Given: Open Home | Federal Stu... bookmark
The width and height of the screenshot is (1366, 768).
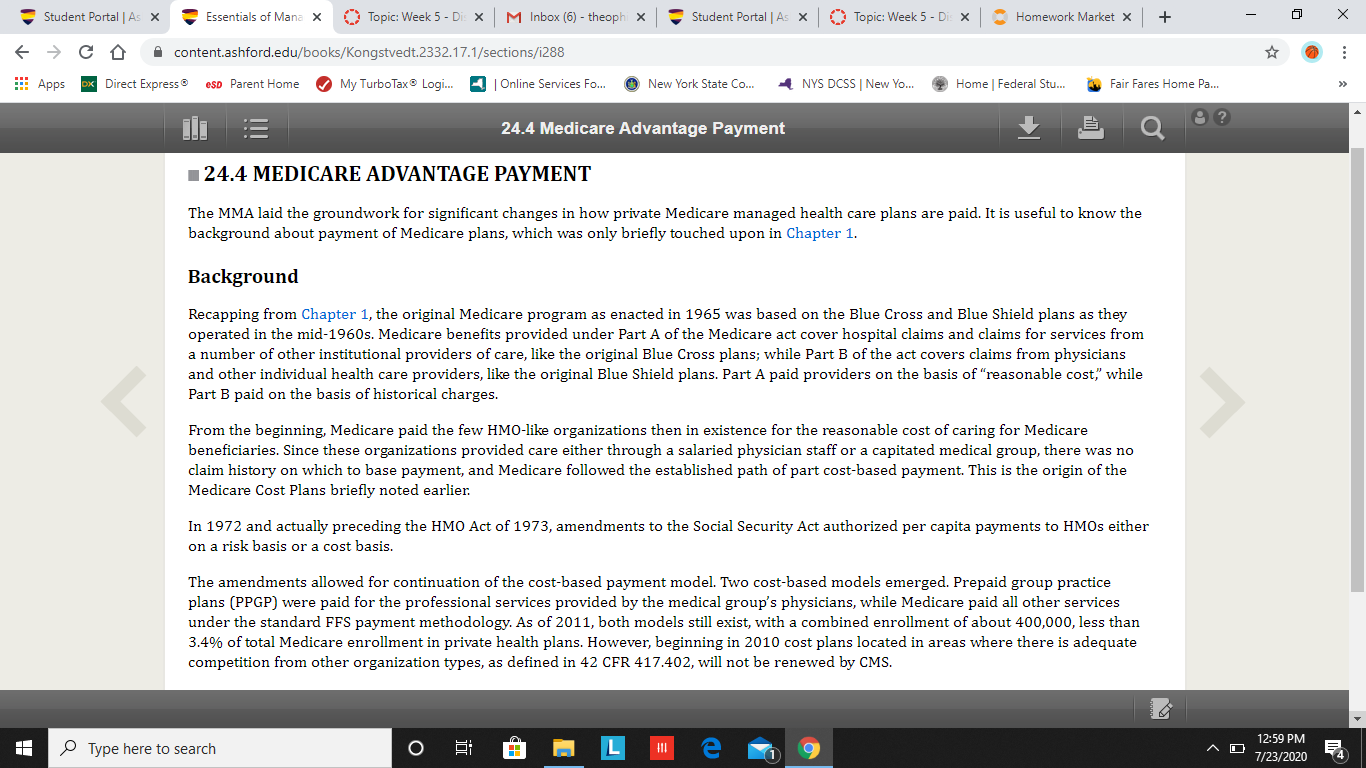Looking at the screenshot, I should (x=998, y=84).
